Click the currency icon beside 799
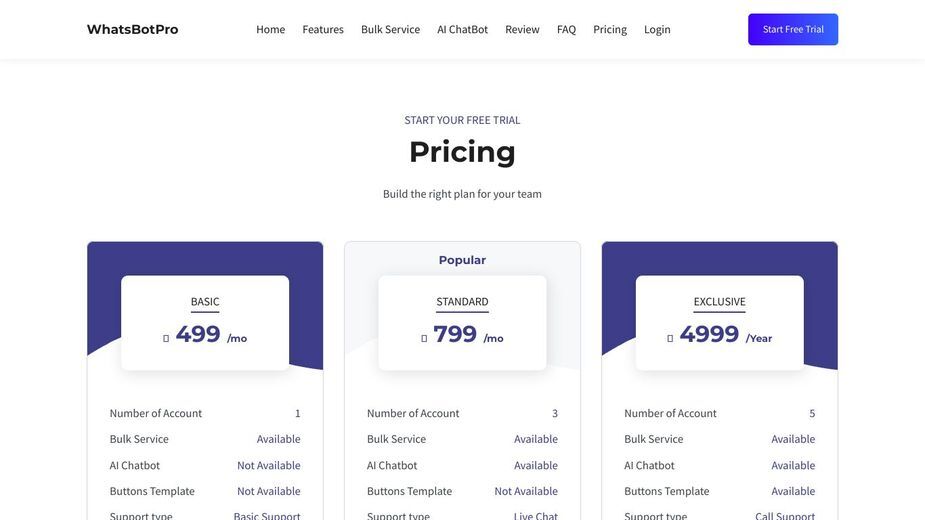 tap(424, 338)
